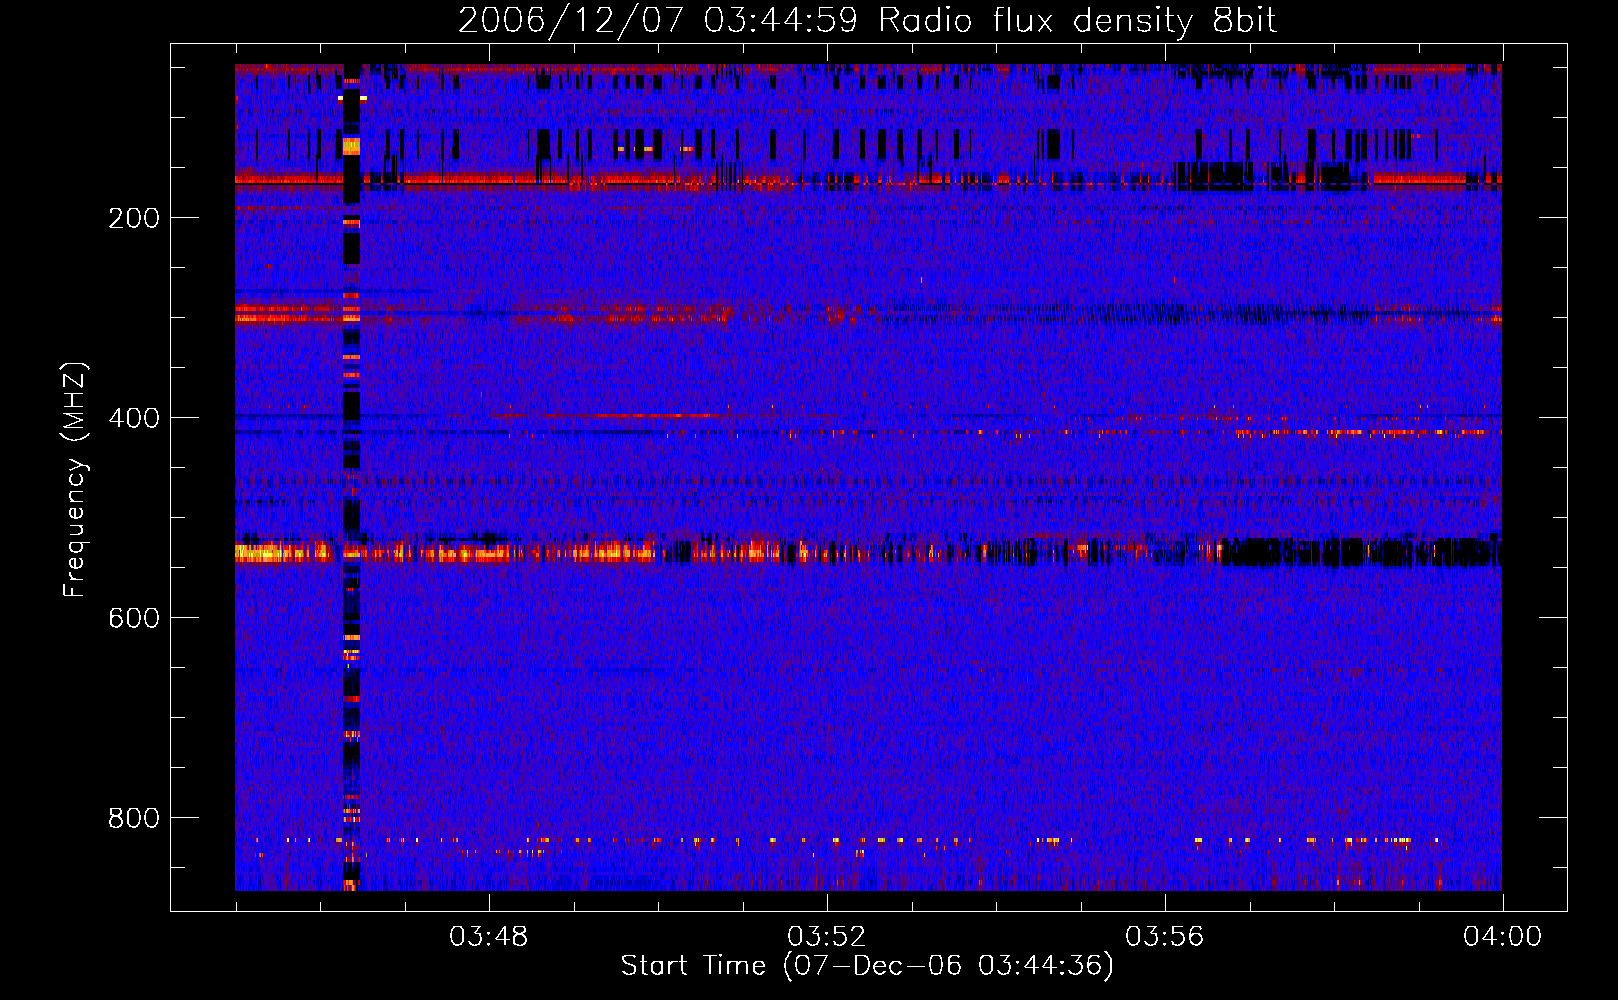Viewport: 1618px width, 1000px height.
Task: Click the 03:56 time tick label
Action: (1164, 937)
